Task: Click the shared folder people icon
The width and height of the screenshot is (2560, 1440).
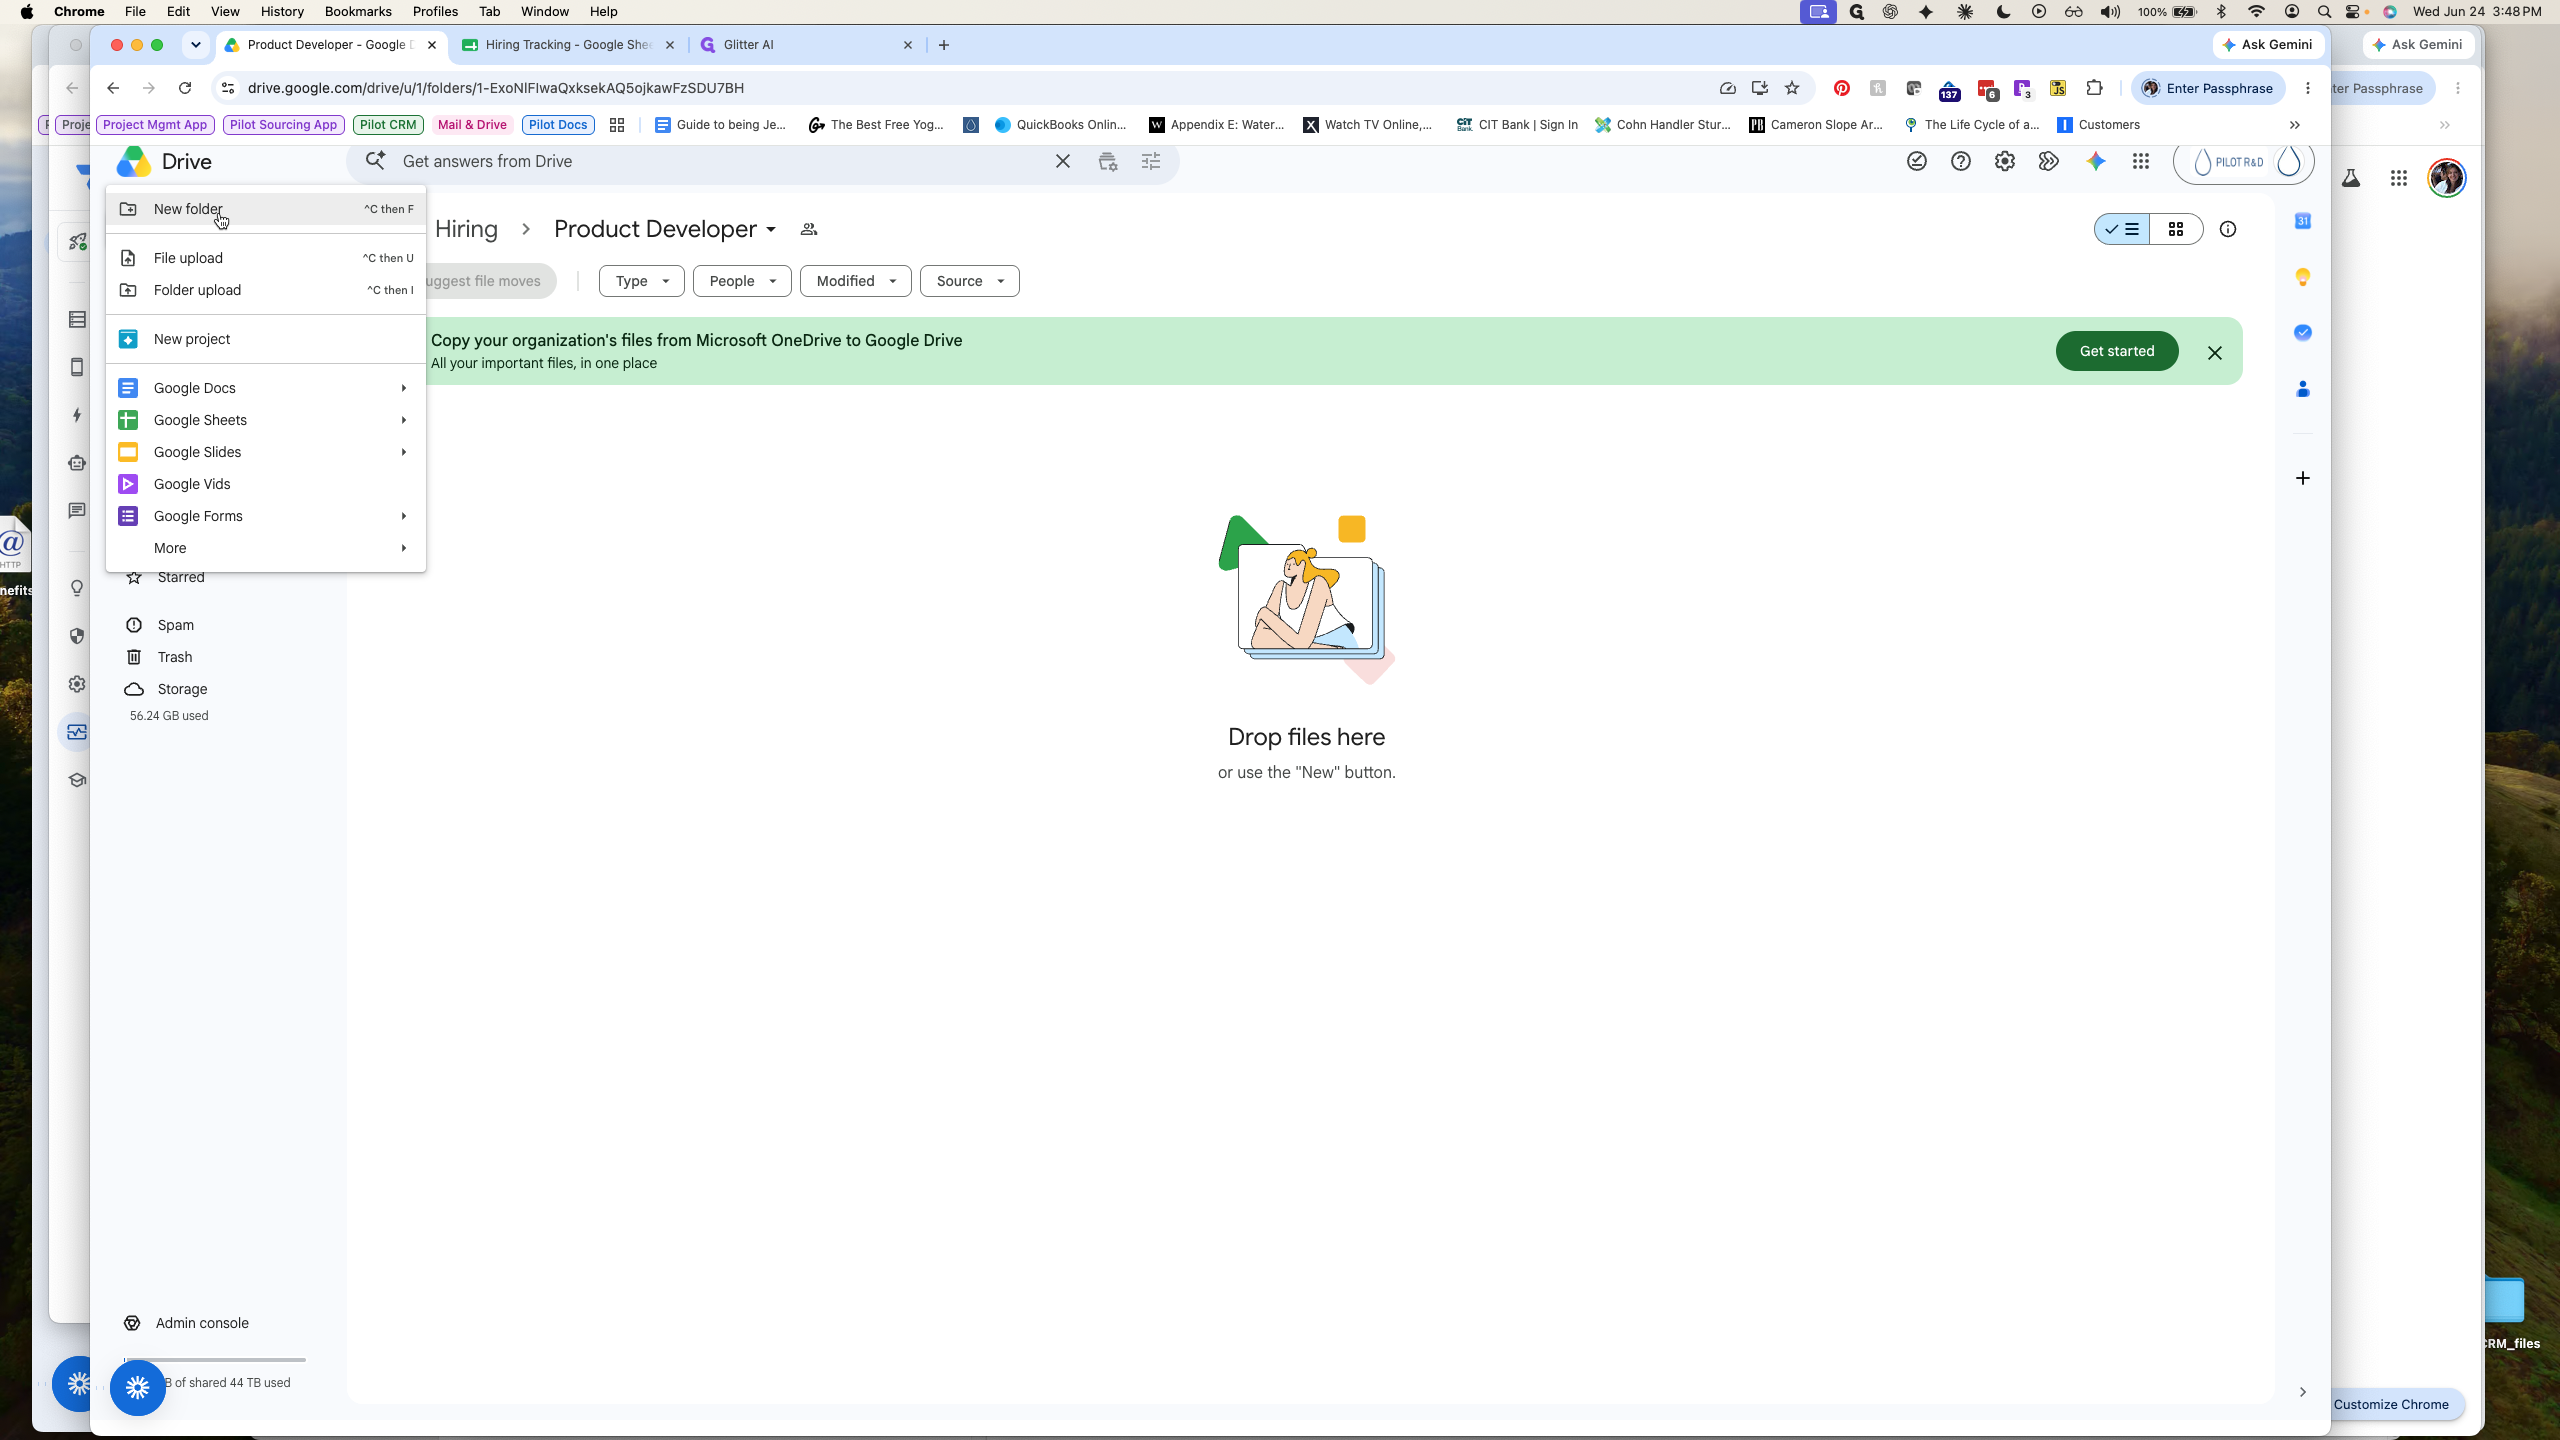Action: tap(809, 230)
